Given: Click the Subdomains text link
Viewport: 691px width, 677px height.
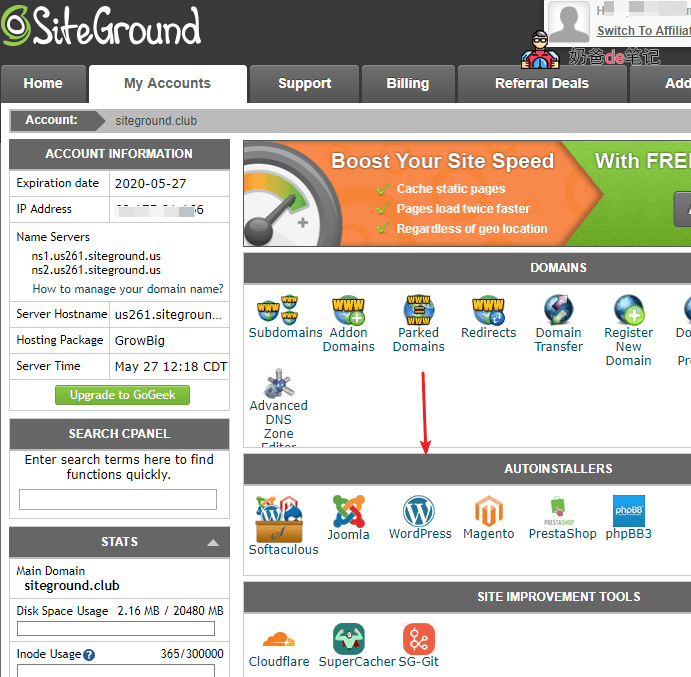Looking at the screenshot, I should pos(286,332).
